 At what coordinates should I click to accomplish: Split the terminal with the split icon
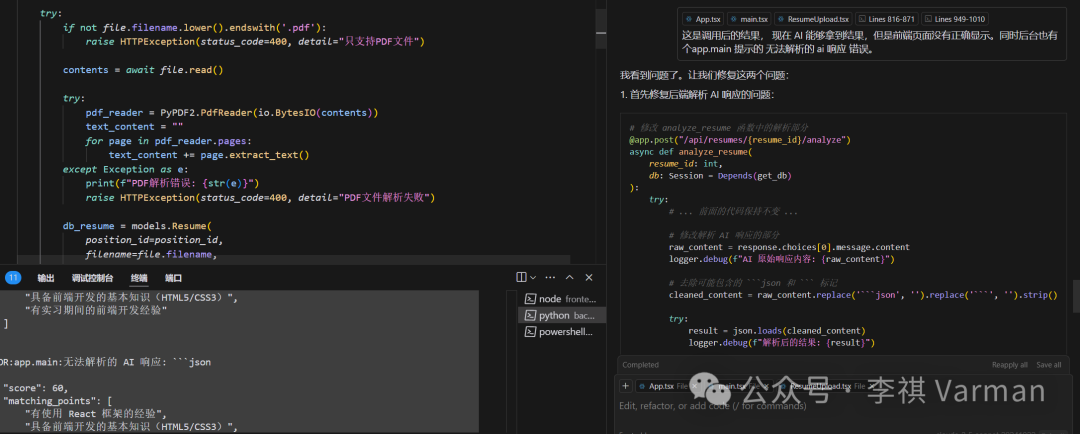click(521, 277)
